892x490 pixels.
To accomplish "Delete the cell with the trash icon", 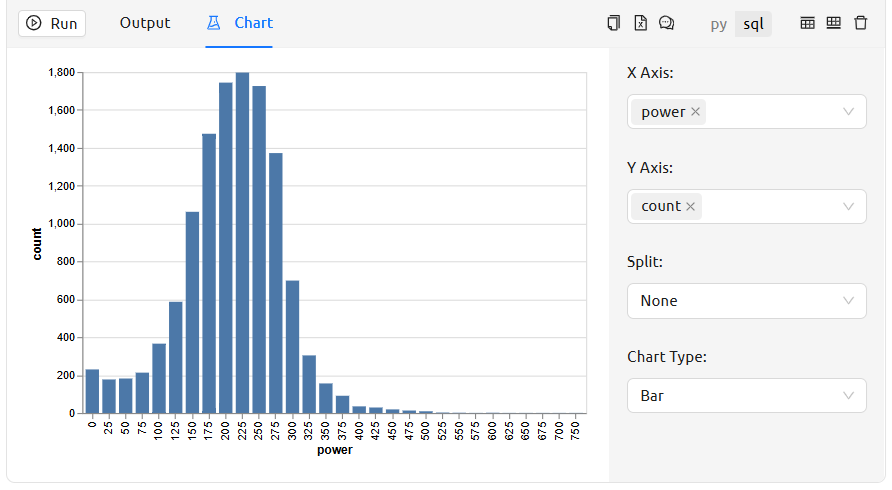I will click(x=860, y=23).
